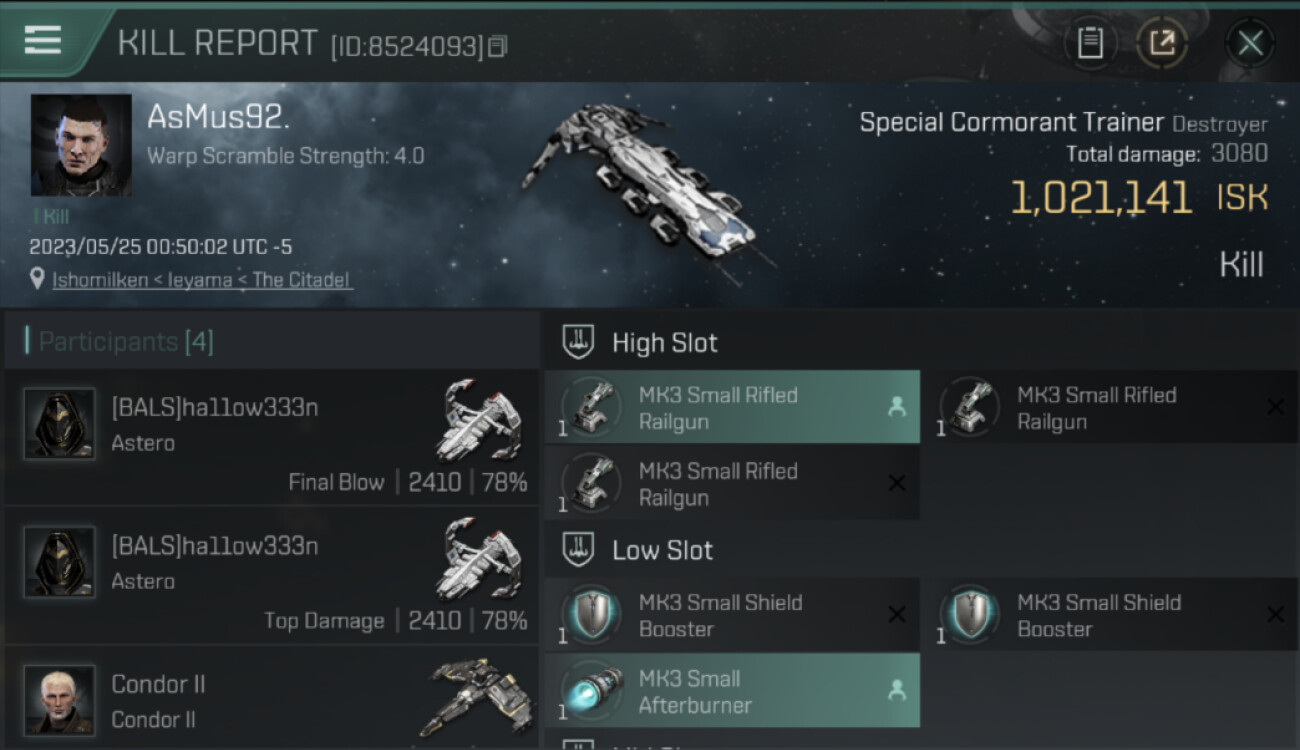Open Top Damage participant hallow333n entry
1300x750 pixels.
pyautogui.click(x=272, y=578)
